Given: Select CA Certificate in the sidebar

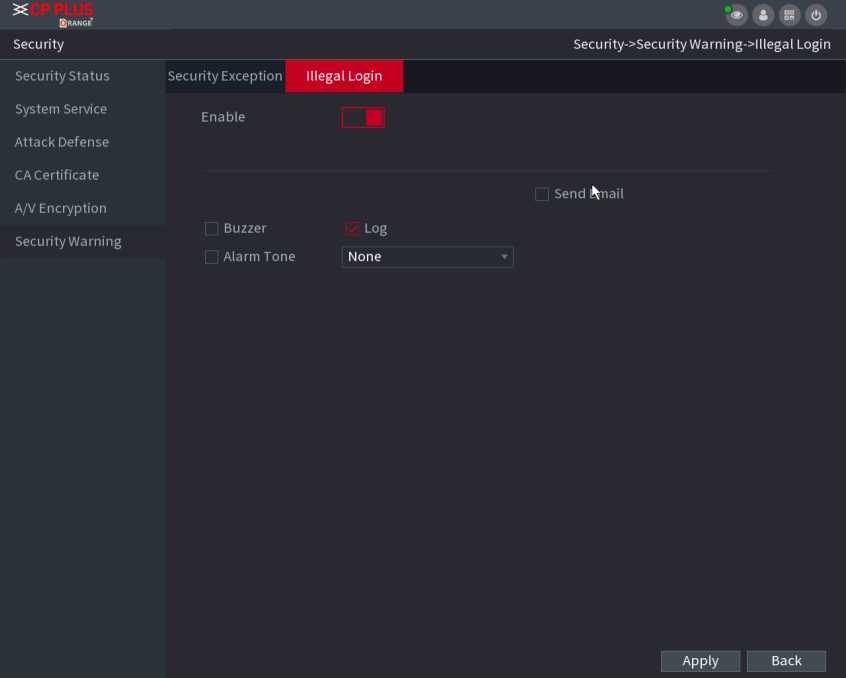Looking at the screenshot, I should (x=57, y=175).
